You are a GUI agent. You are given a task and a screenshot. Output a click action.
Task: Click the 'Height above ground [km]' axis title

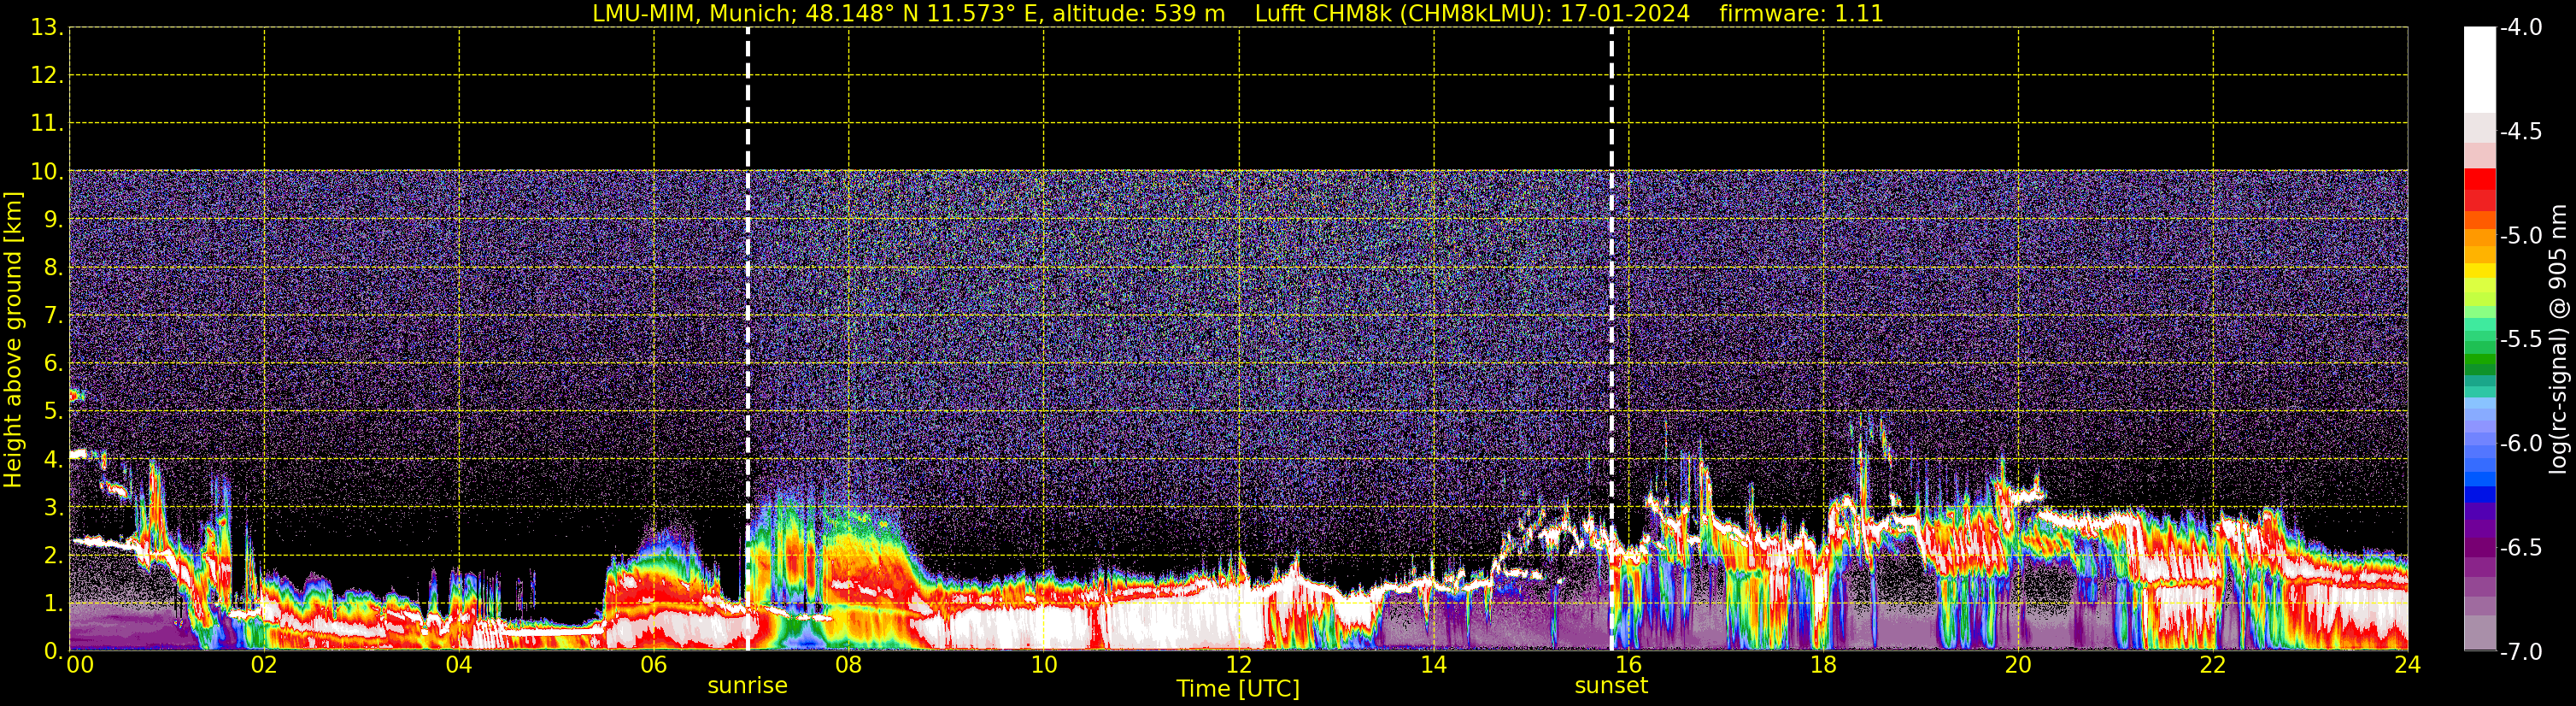tap(12, 340)
